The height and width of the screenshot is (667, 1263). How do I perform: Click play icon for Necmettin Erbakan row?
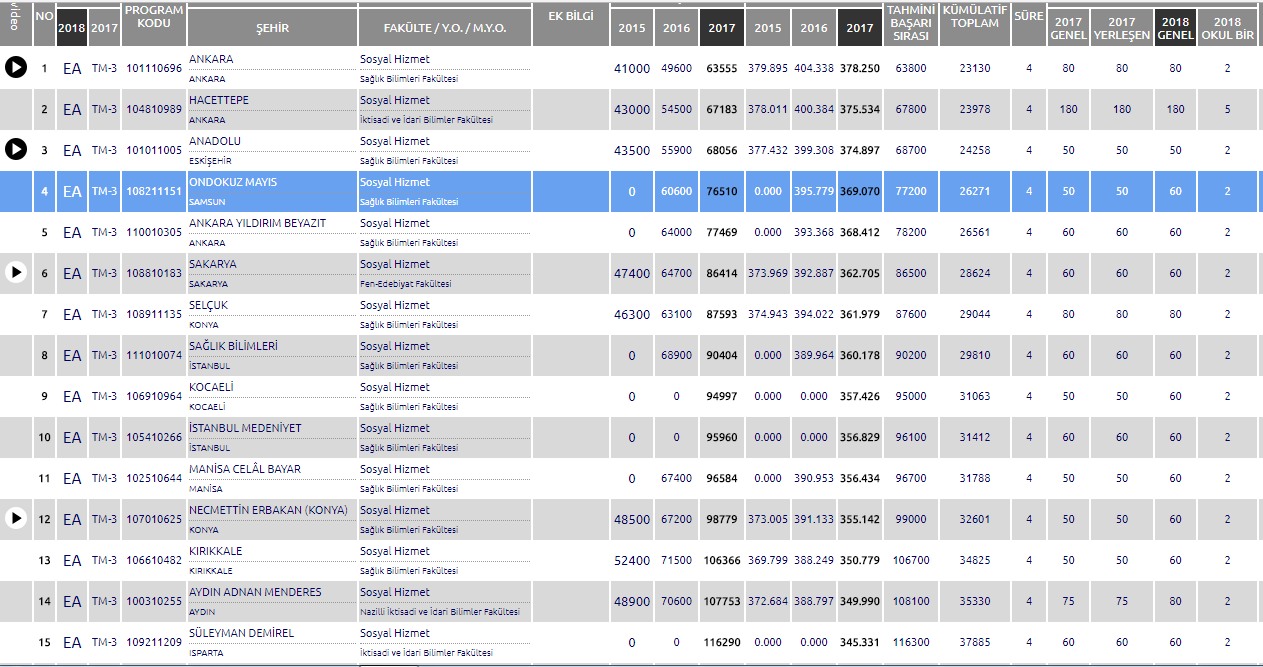coord(16,518)
